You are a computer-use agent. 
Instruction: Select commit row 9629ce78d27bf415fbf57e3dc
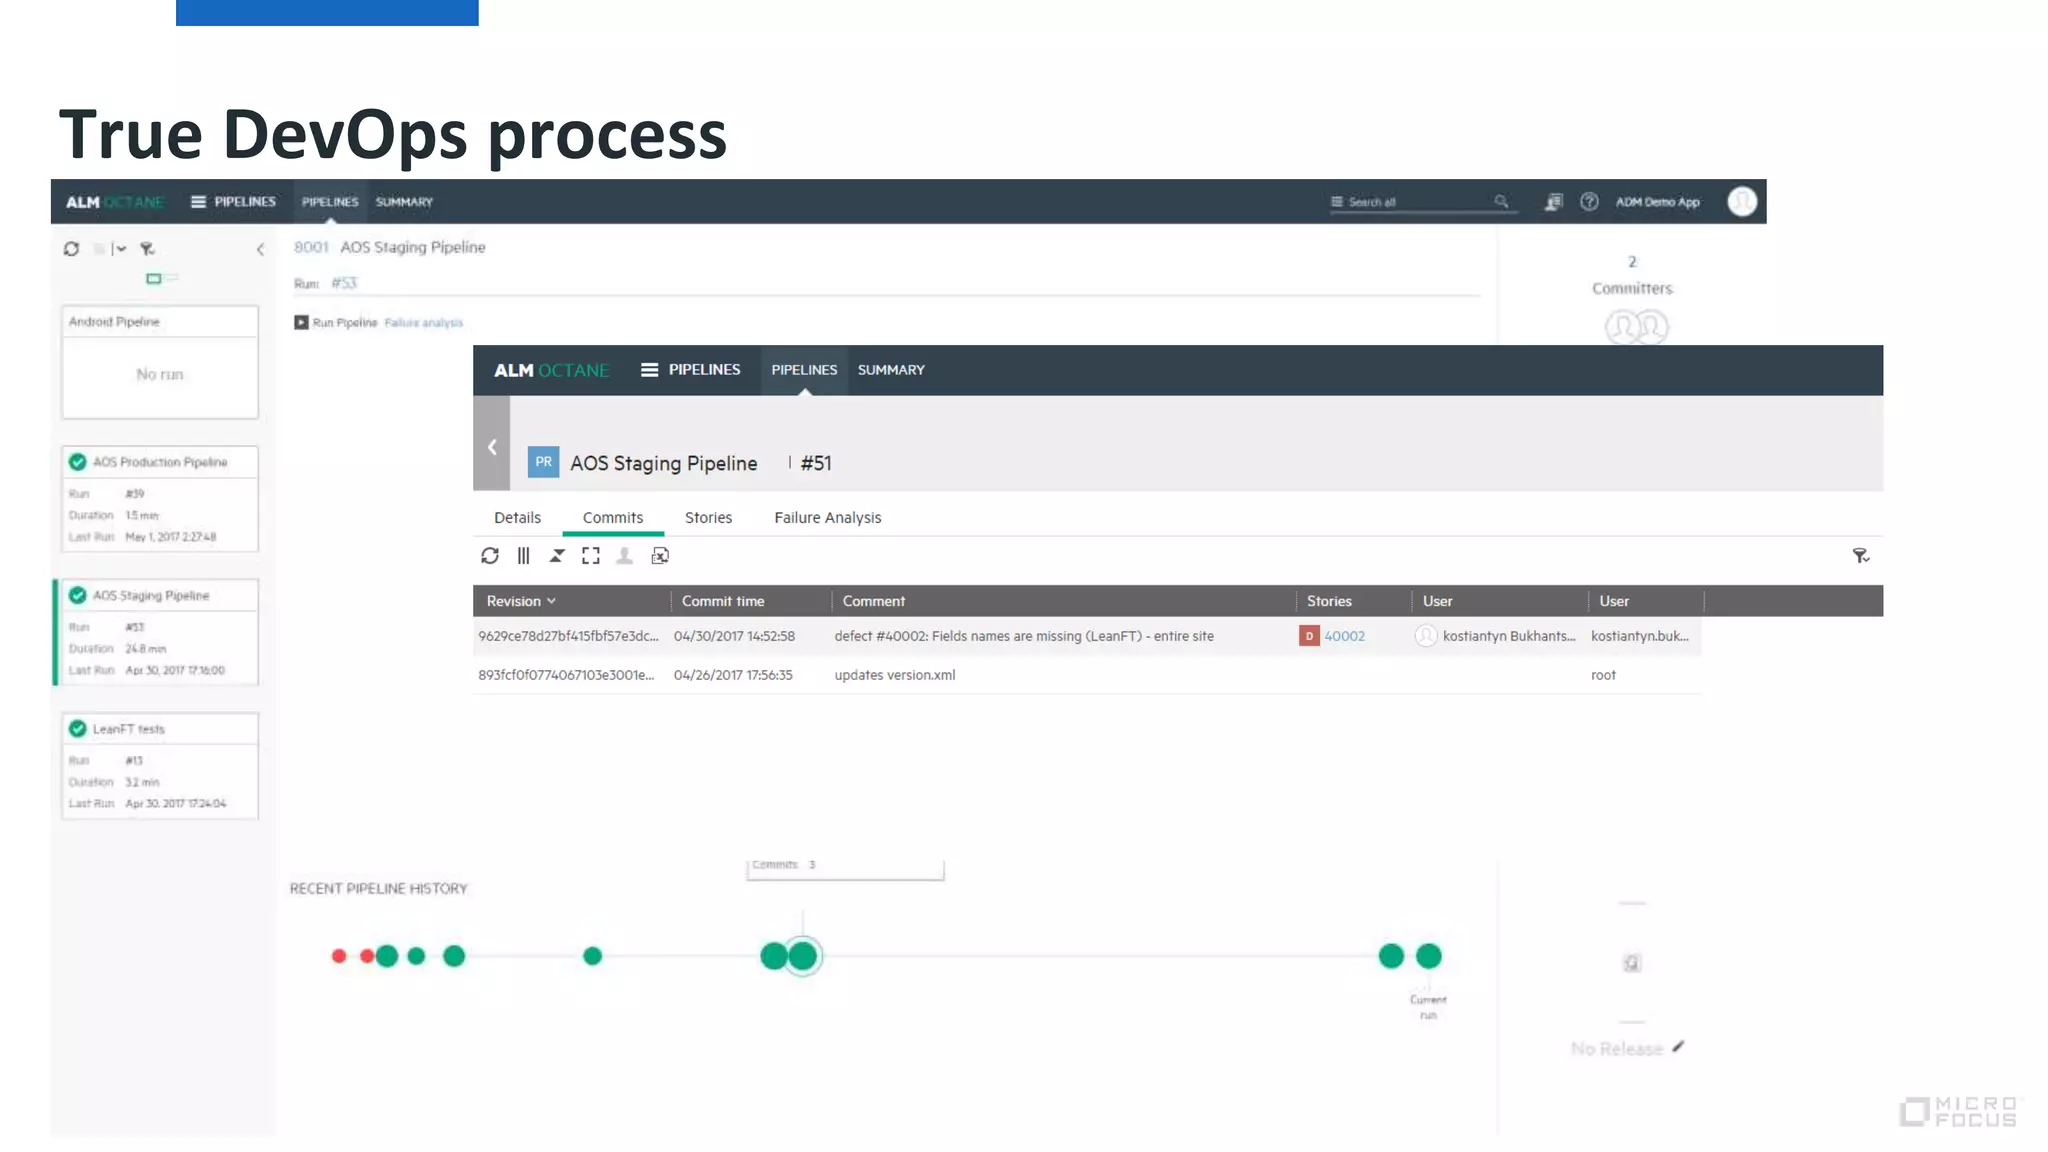[x=1087, y=636]
